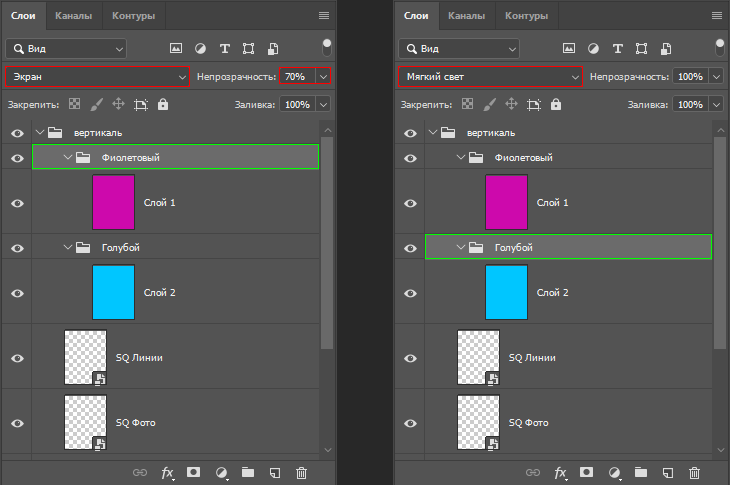The width and height of the screenshot is (730, 485).
Task: Select magenta Слой 1 thumbnail, left panel
Action: 114,202
